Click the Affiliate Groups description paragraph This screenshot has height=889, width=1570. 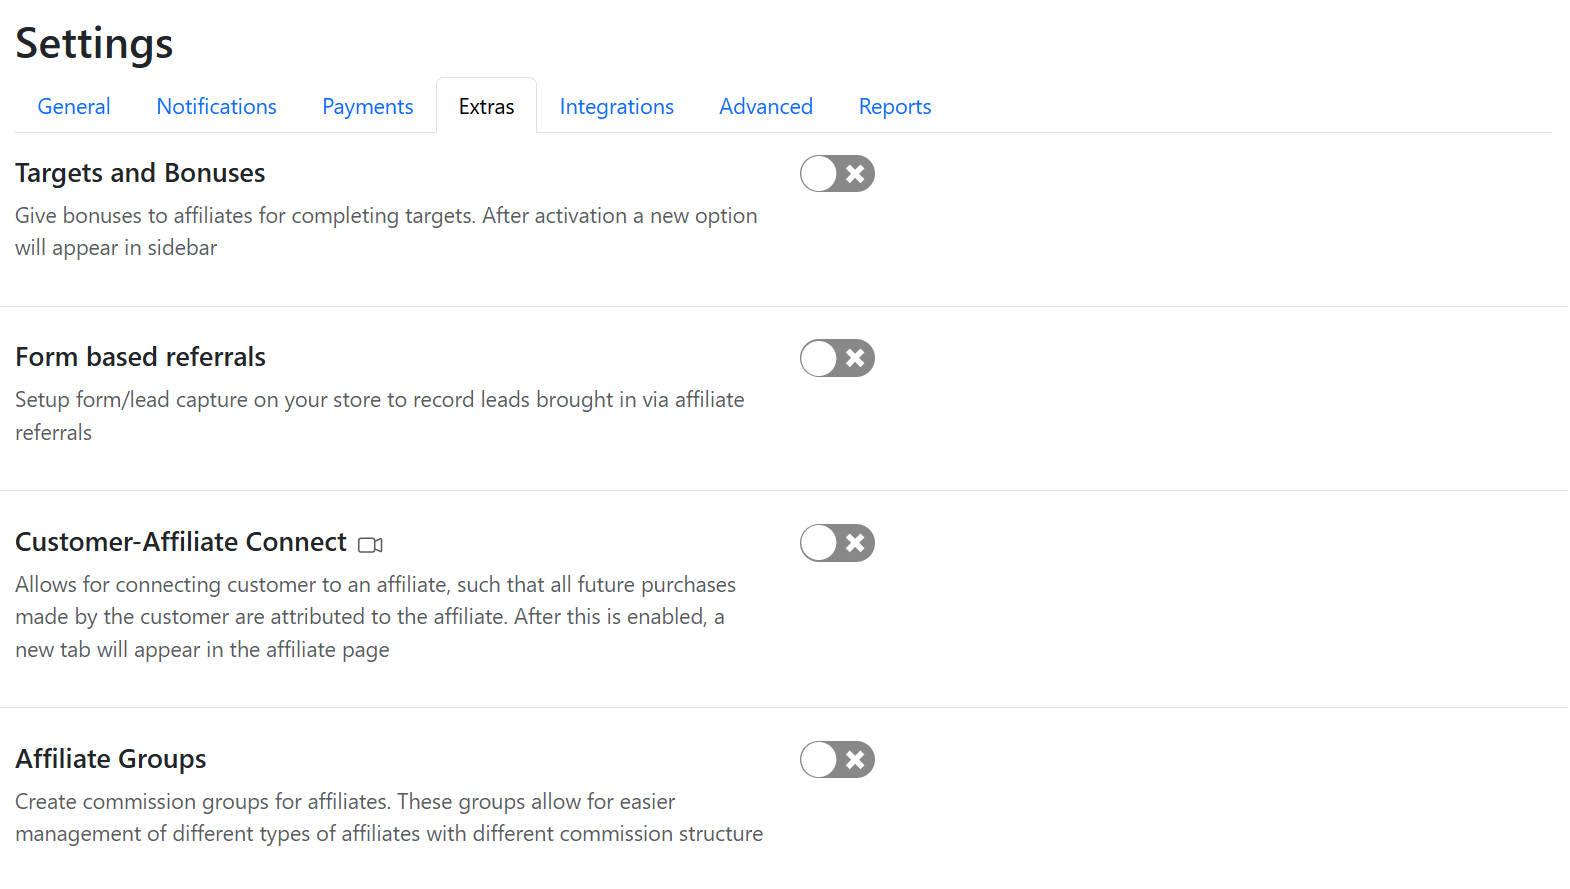[x=388, y=817]
